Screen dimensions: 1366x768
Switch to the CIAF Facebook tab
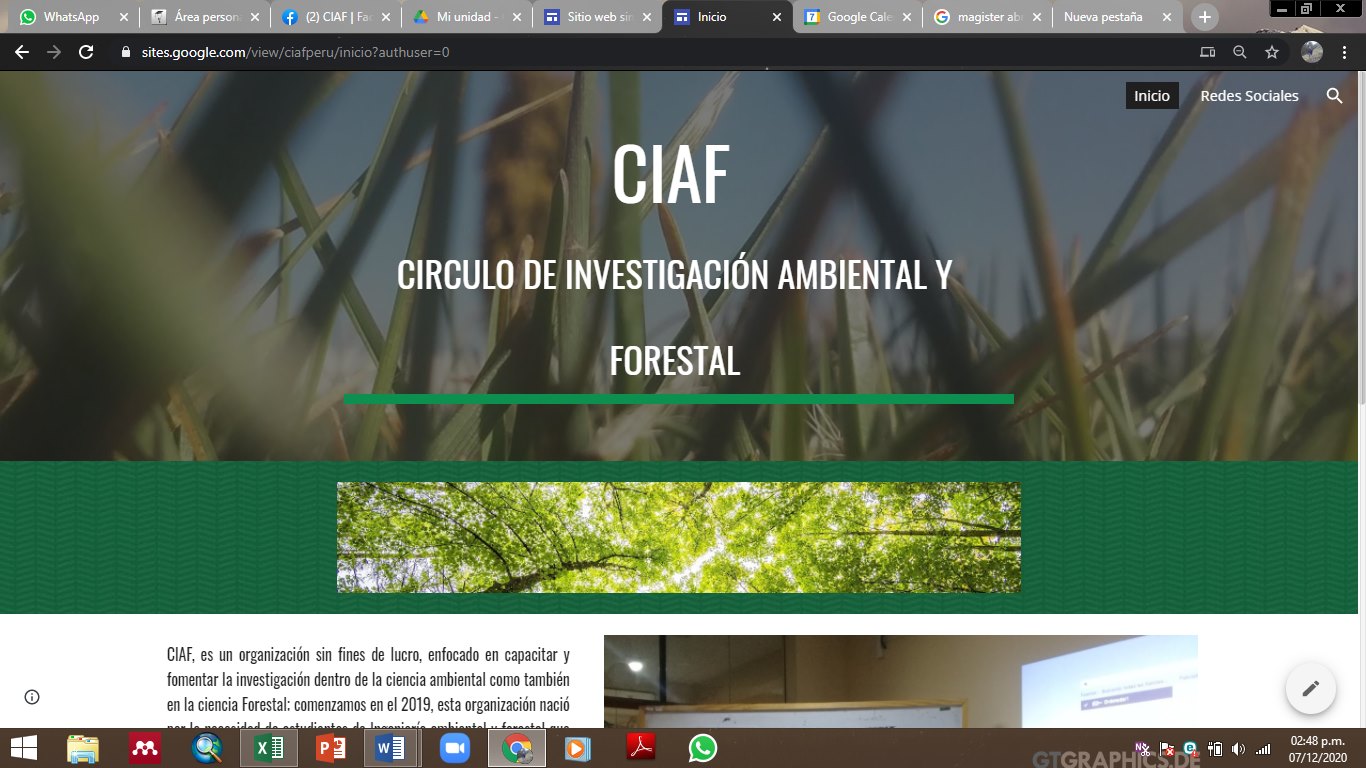335,17
